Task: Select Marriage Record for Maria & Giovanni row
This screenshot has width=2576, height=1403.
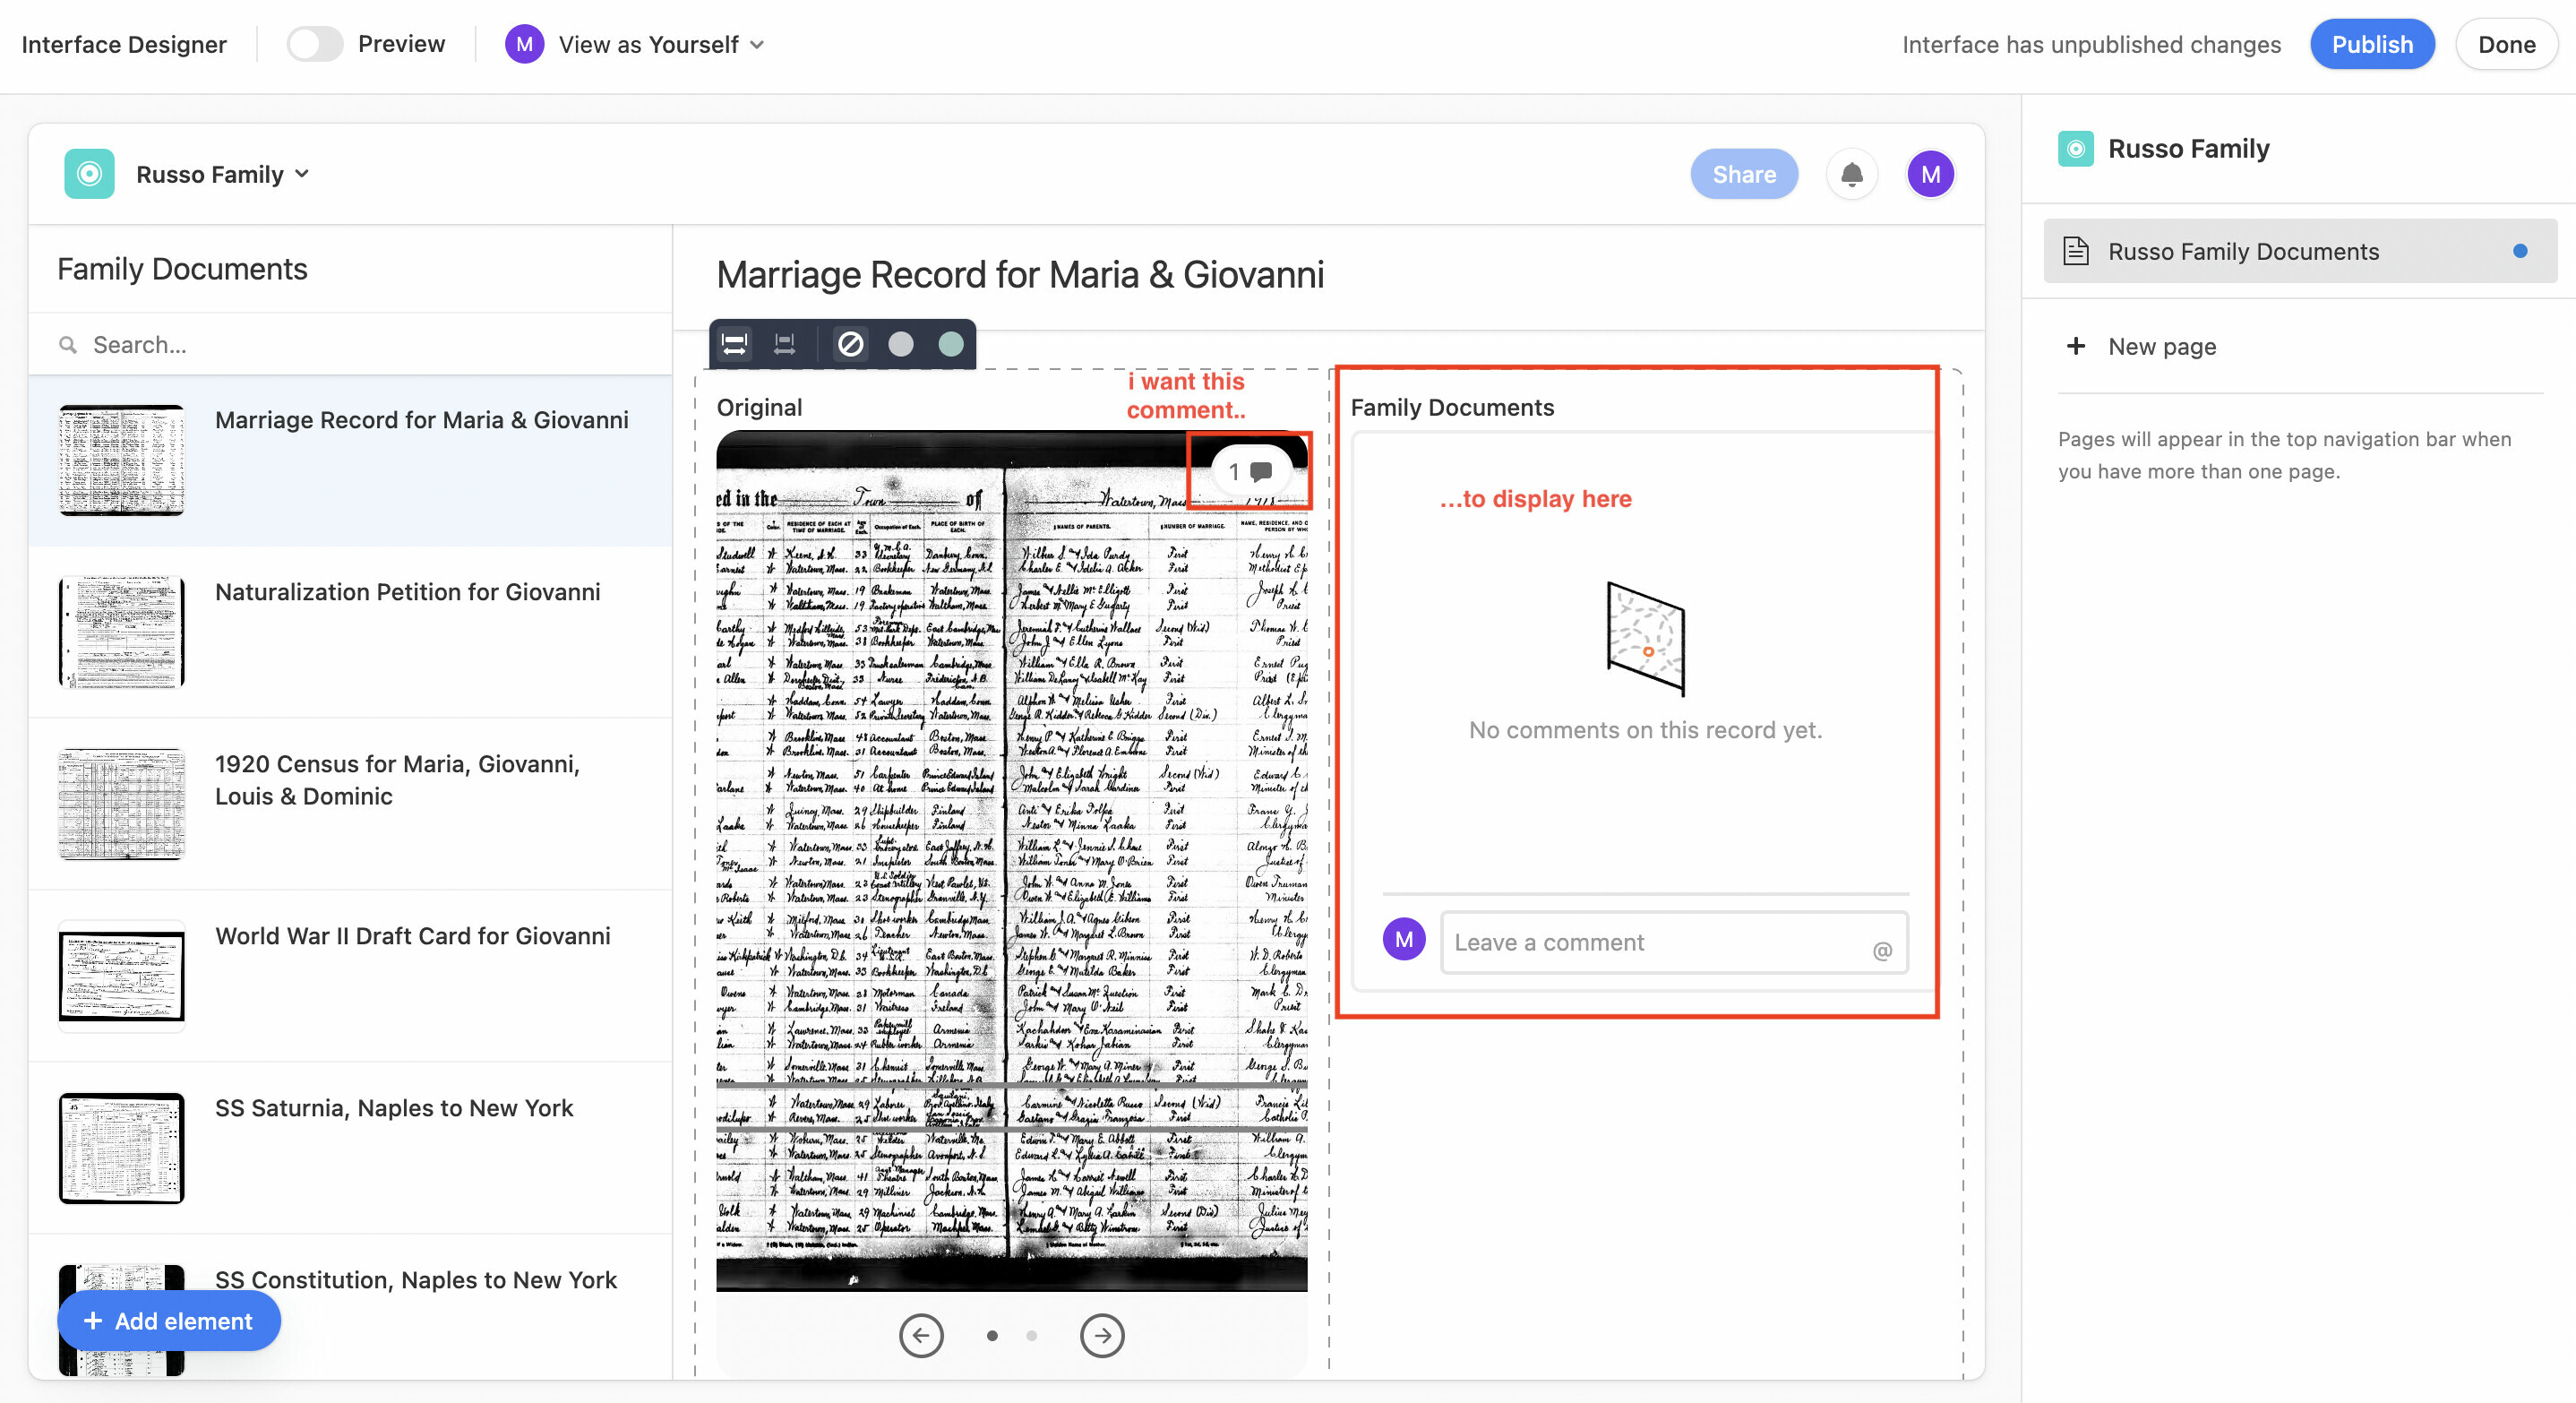Action: (x=350, y=461)
